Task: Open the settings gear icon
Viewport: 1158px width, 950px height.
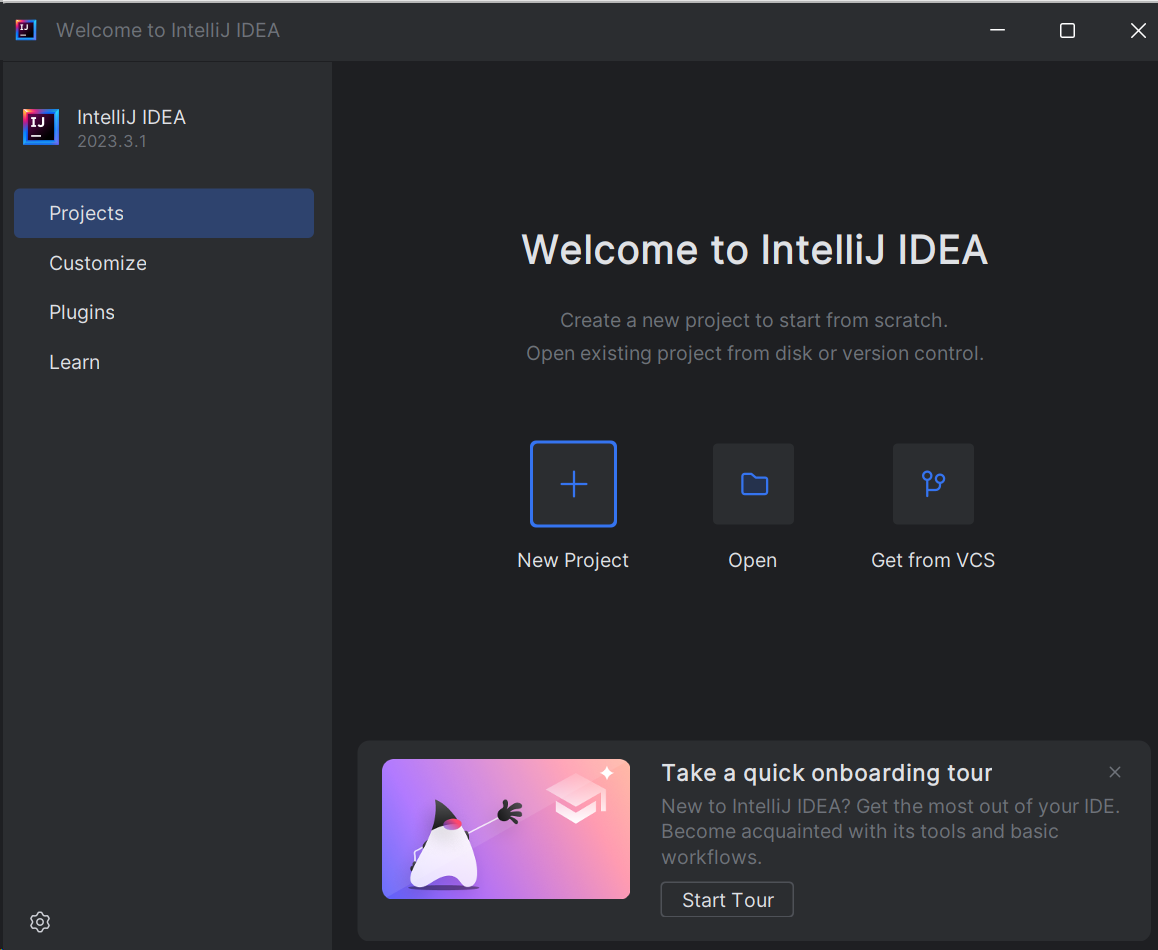Action: pyautogui.click(x=40, y=921)
